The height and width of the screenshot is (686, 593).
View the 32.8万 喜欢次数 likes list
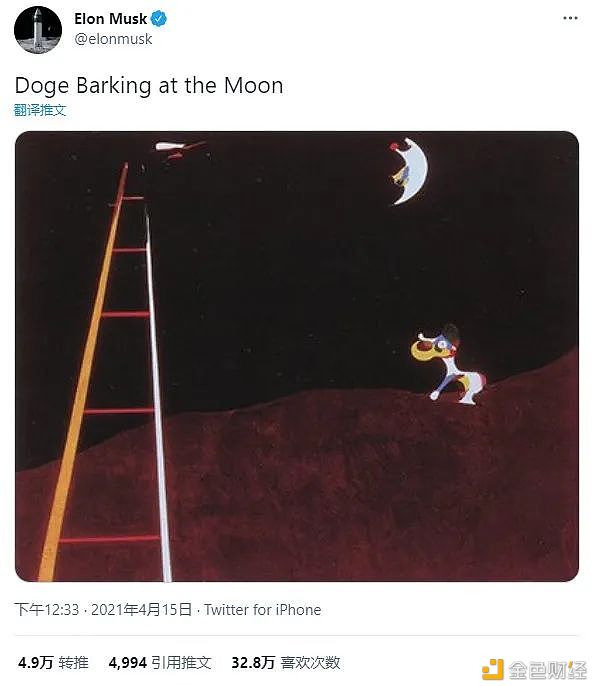pyautogui.click(x=286, y=662)
